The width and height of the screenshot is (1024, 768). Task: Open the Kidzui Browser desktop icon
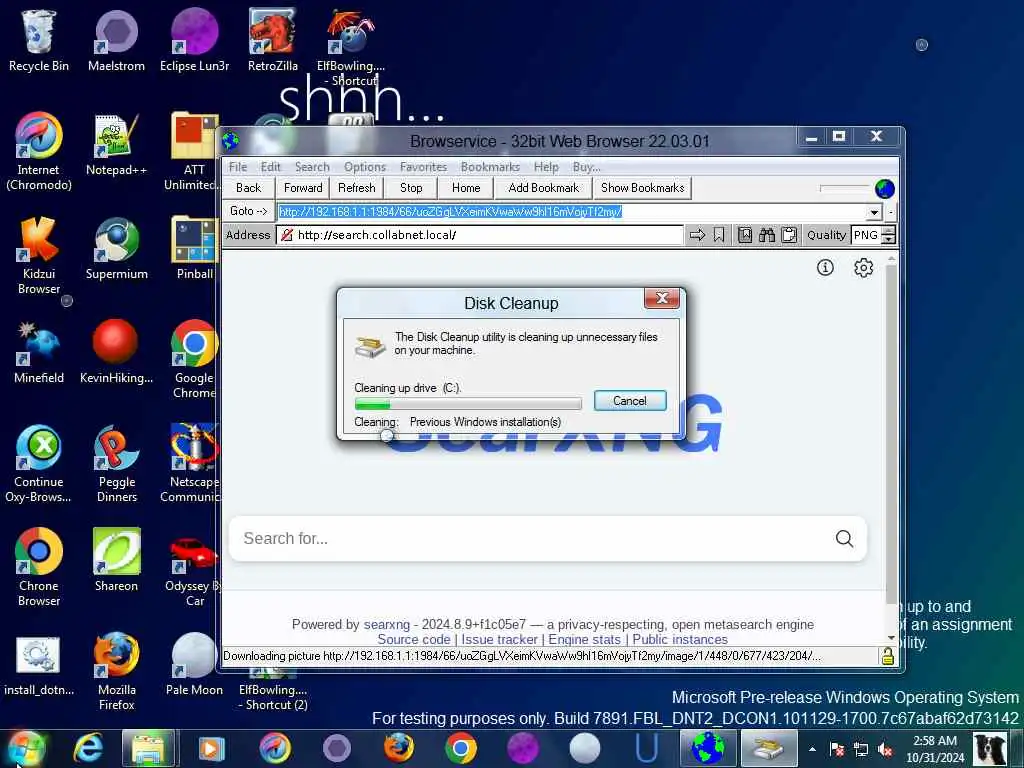tap(39, 255)
